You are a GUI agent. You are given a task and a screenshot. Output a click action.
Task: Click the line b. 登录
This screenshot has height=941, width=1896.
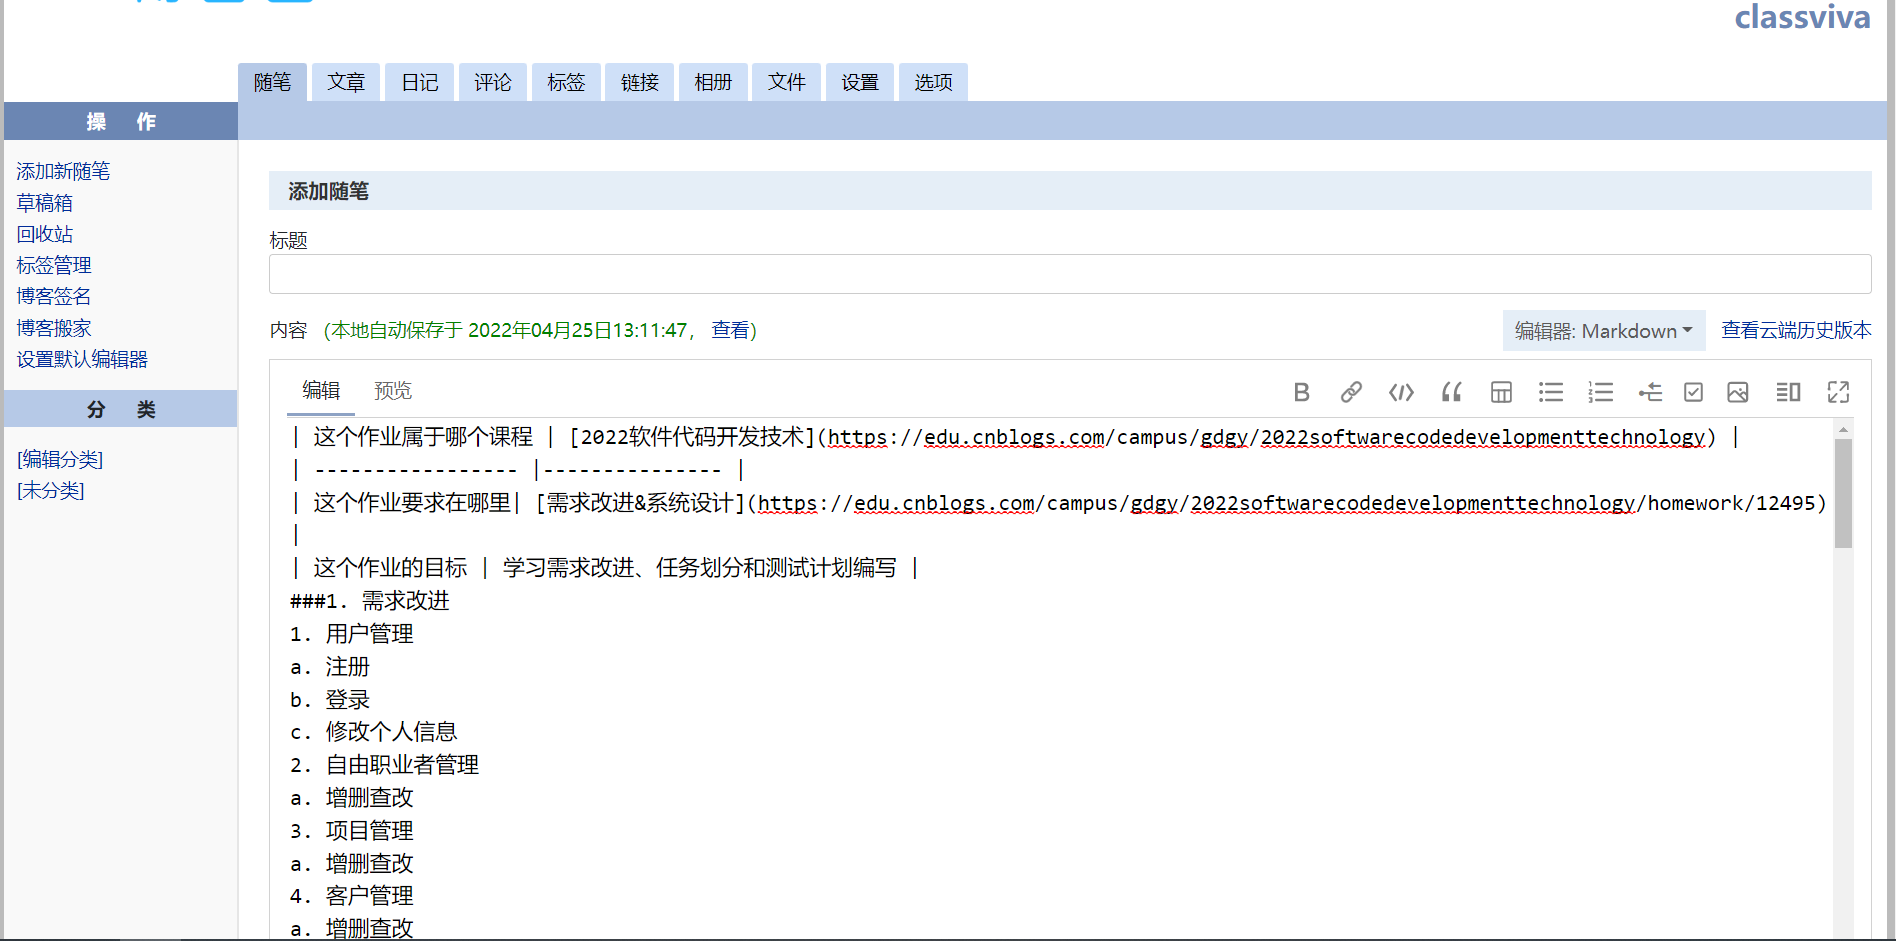pos(330,700)
